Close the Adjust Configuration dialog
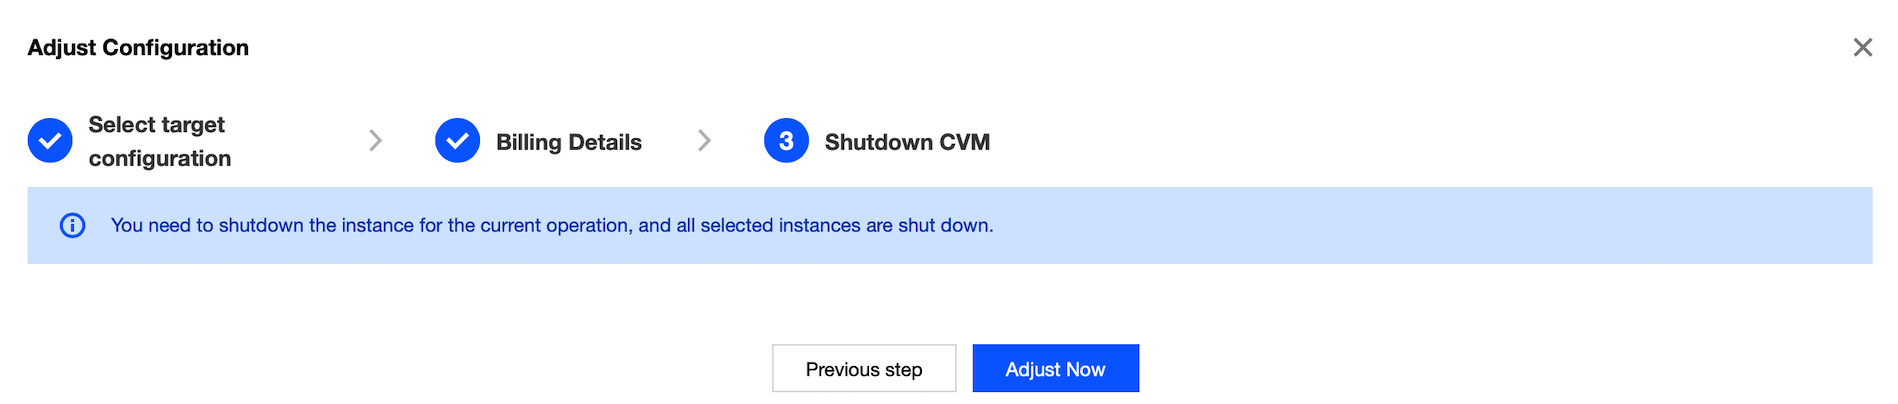This screenshot has width=1898, height=404. [x=1862, y=47]
